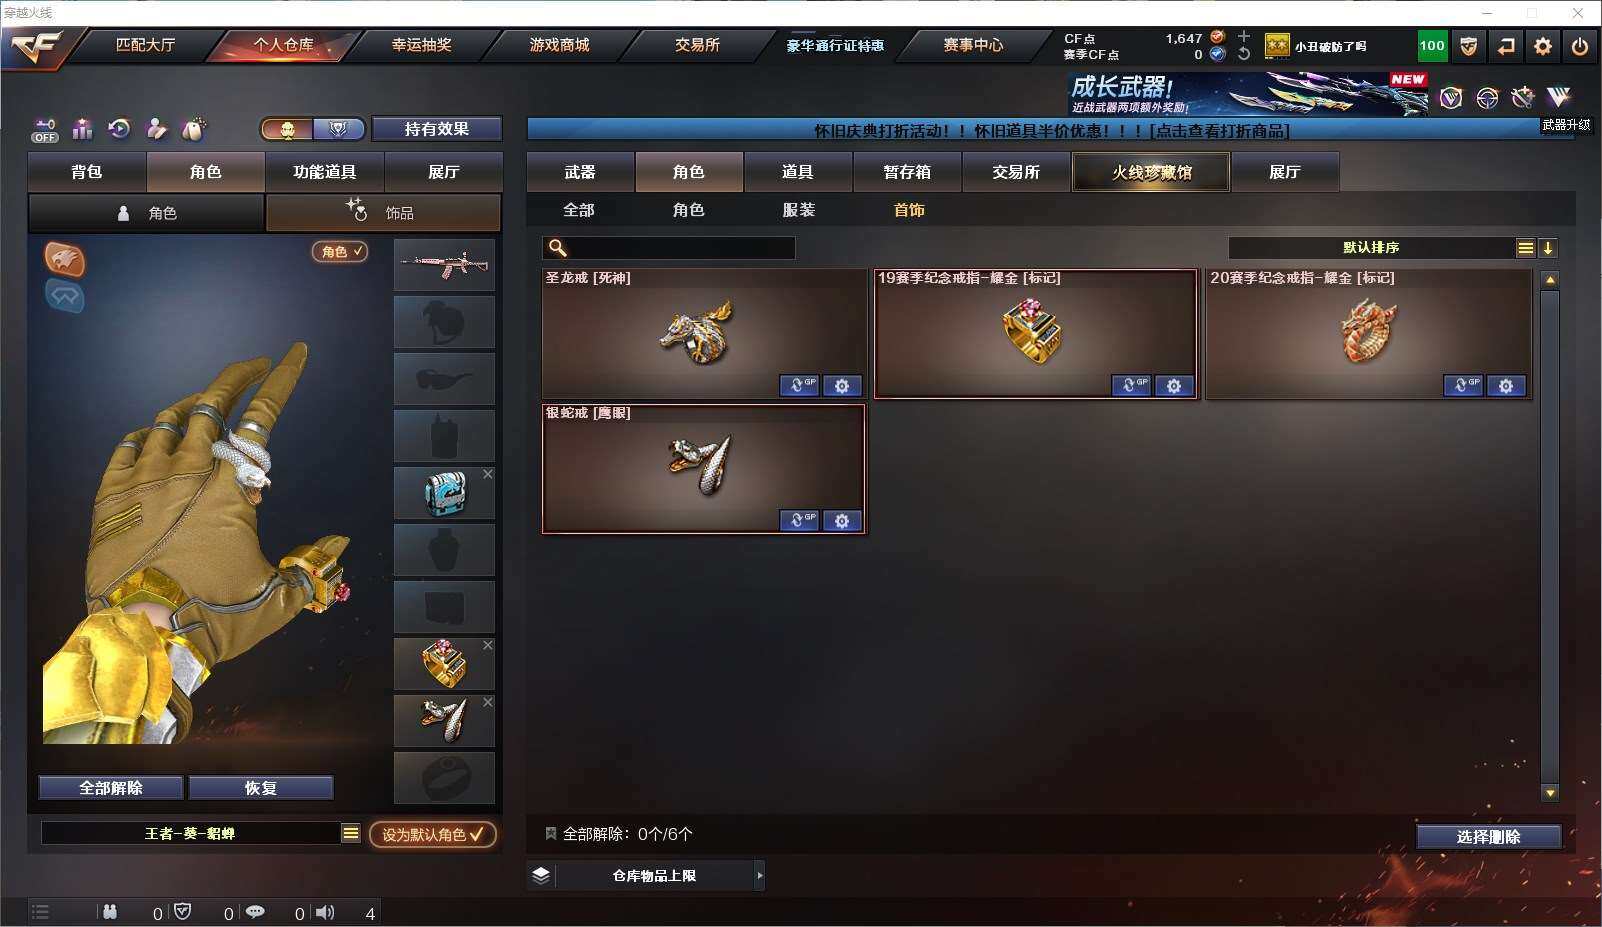
Task: Switch to the 火线珍藏馆 tab
Action: tap(1151, 172)
